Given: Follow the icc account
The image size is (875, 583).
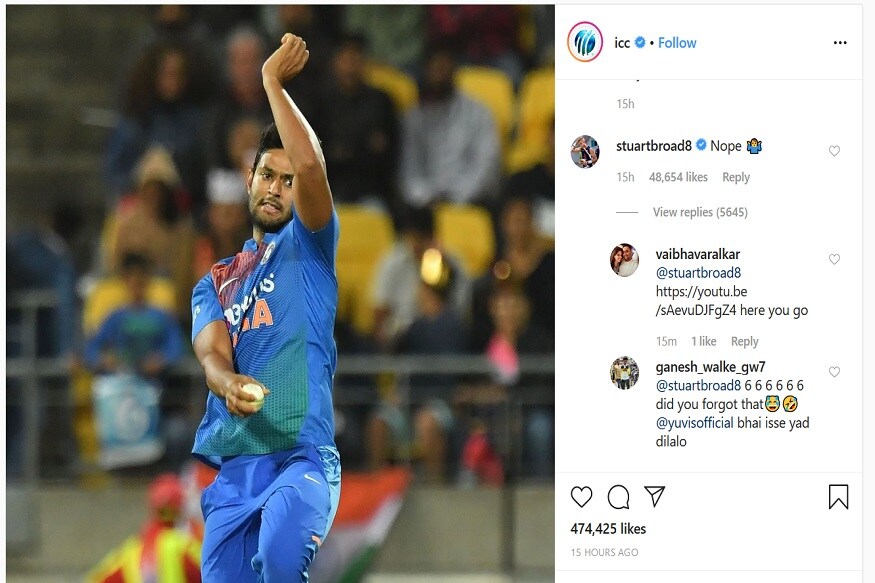Looking at the screenshot, I should pyautogui.click(x=677, y=43).
